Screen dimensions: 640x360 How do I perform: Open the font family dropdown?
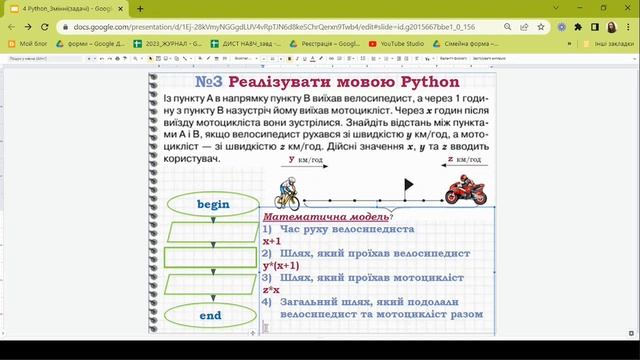tap(246, 59)
